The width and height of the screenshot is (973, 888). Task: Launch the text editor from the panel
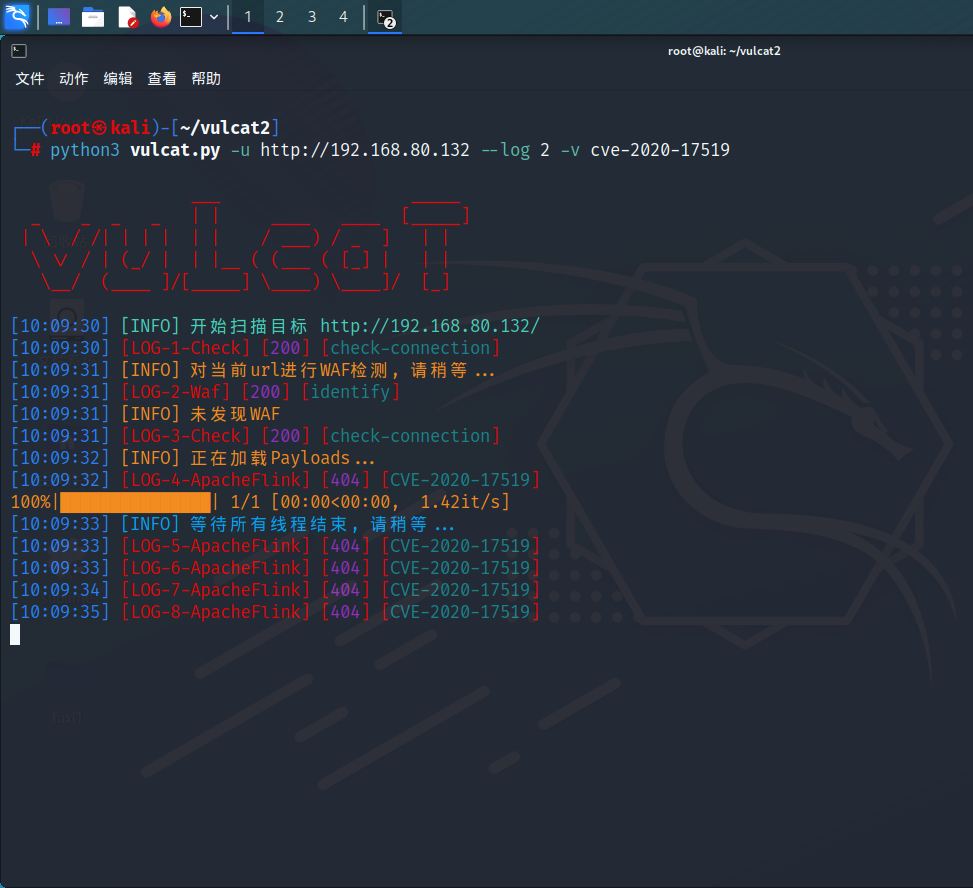(127, 17)
